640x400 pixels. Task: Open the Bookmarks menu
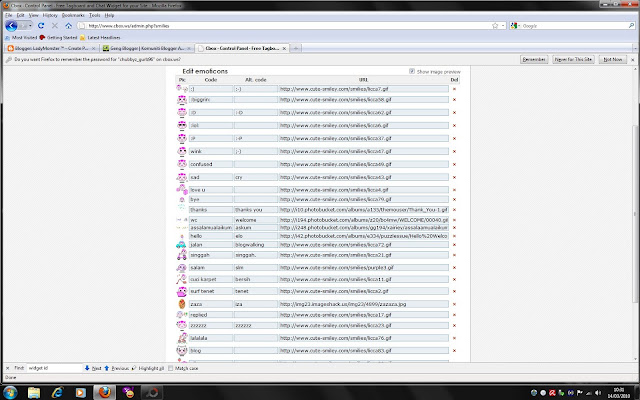(73, 15)
